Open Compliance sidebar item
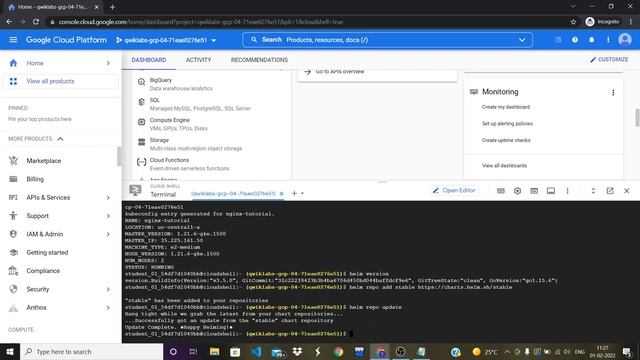 pos(43,271)
